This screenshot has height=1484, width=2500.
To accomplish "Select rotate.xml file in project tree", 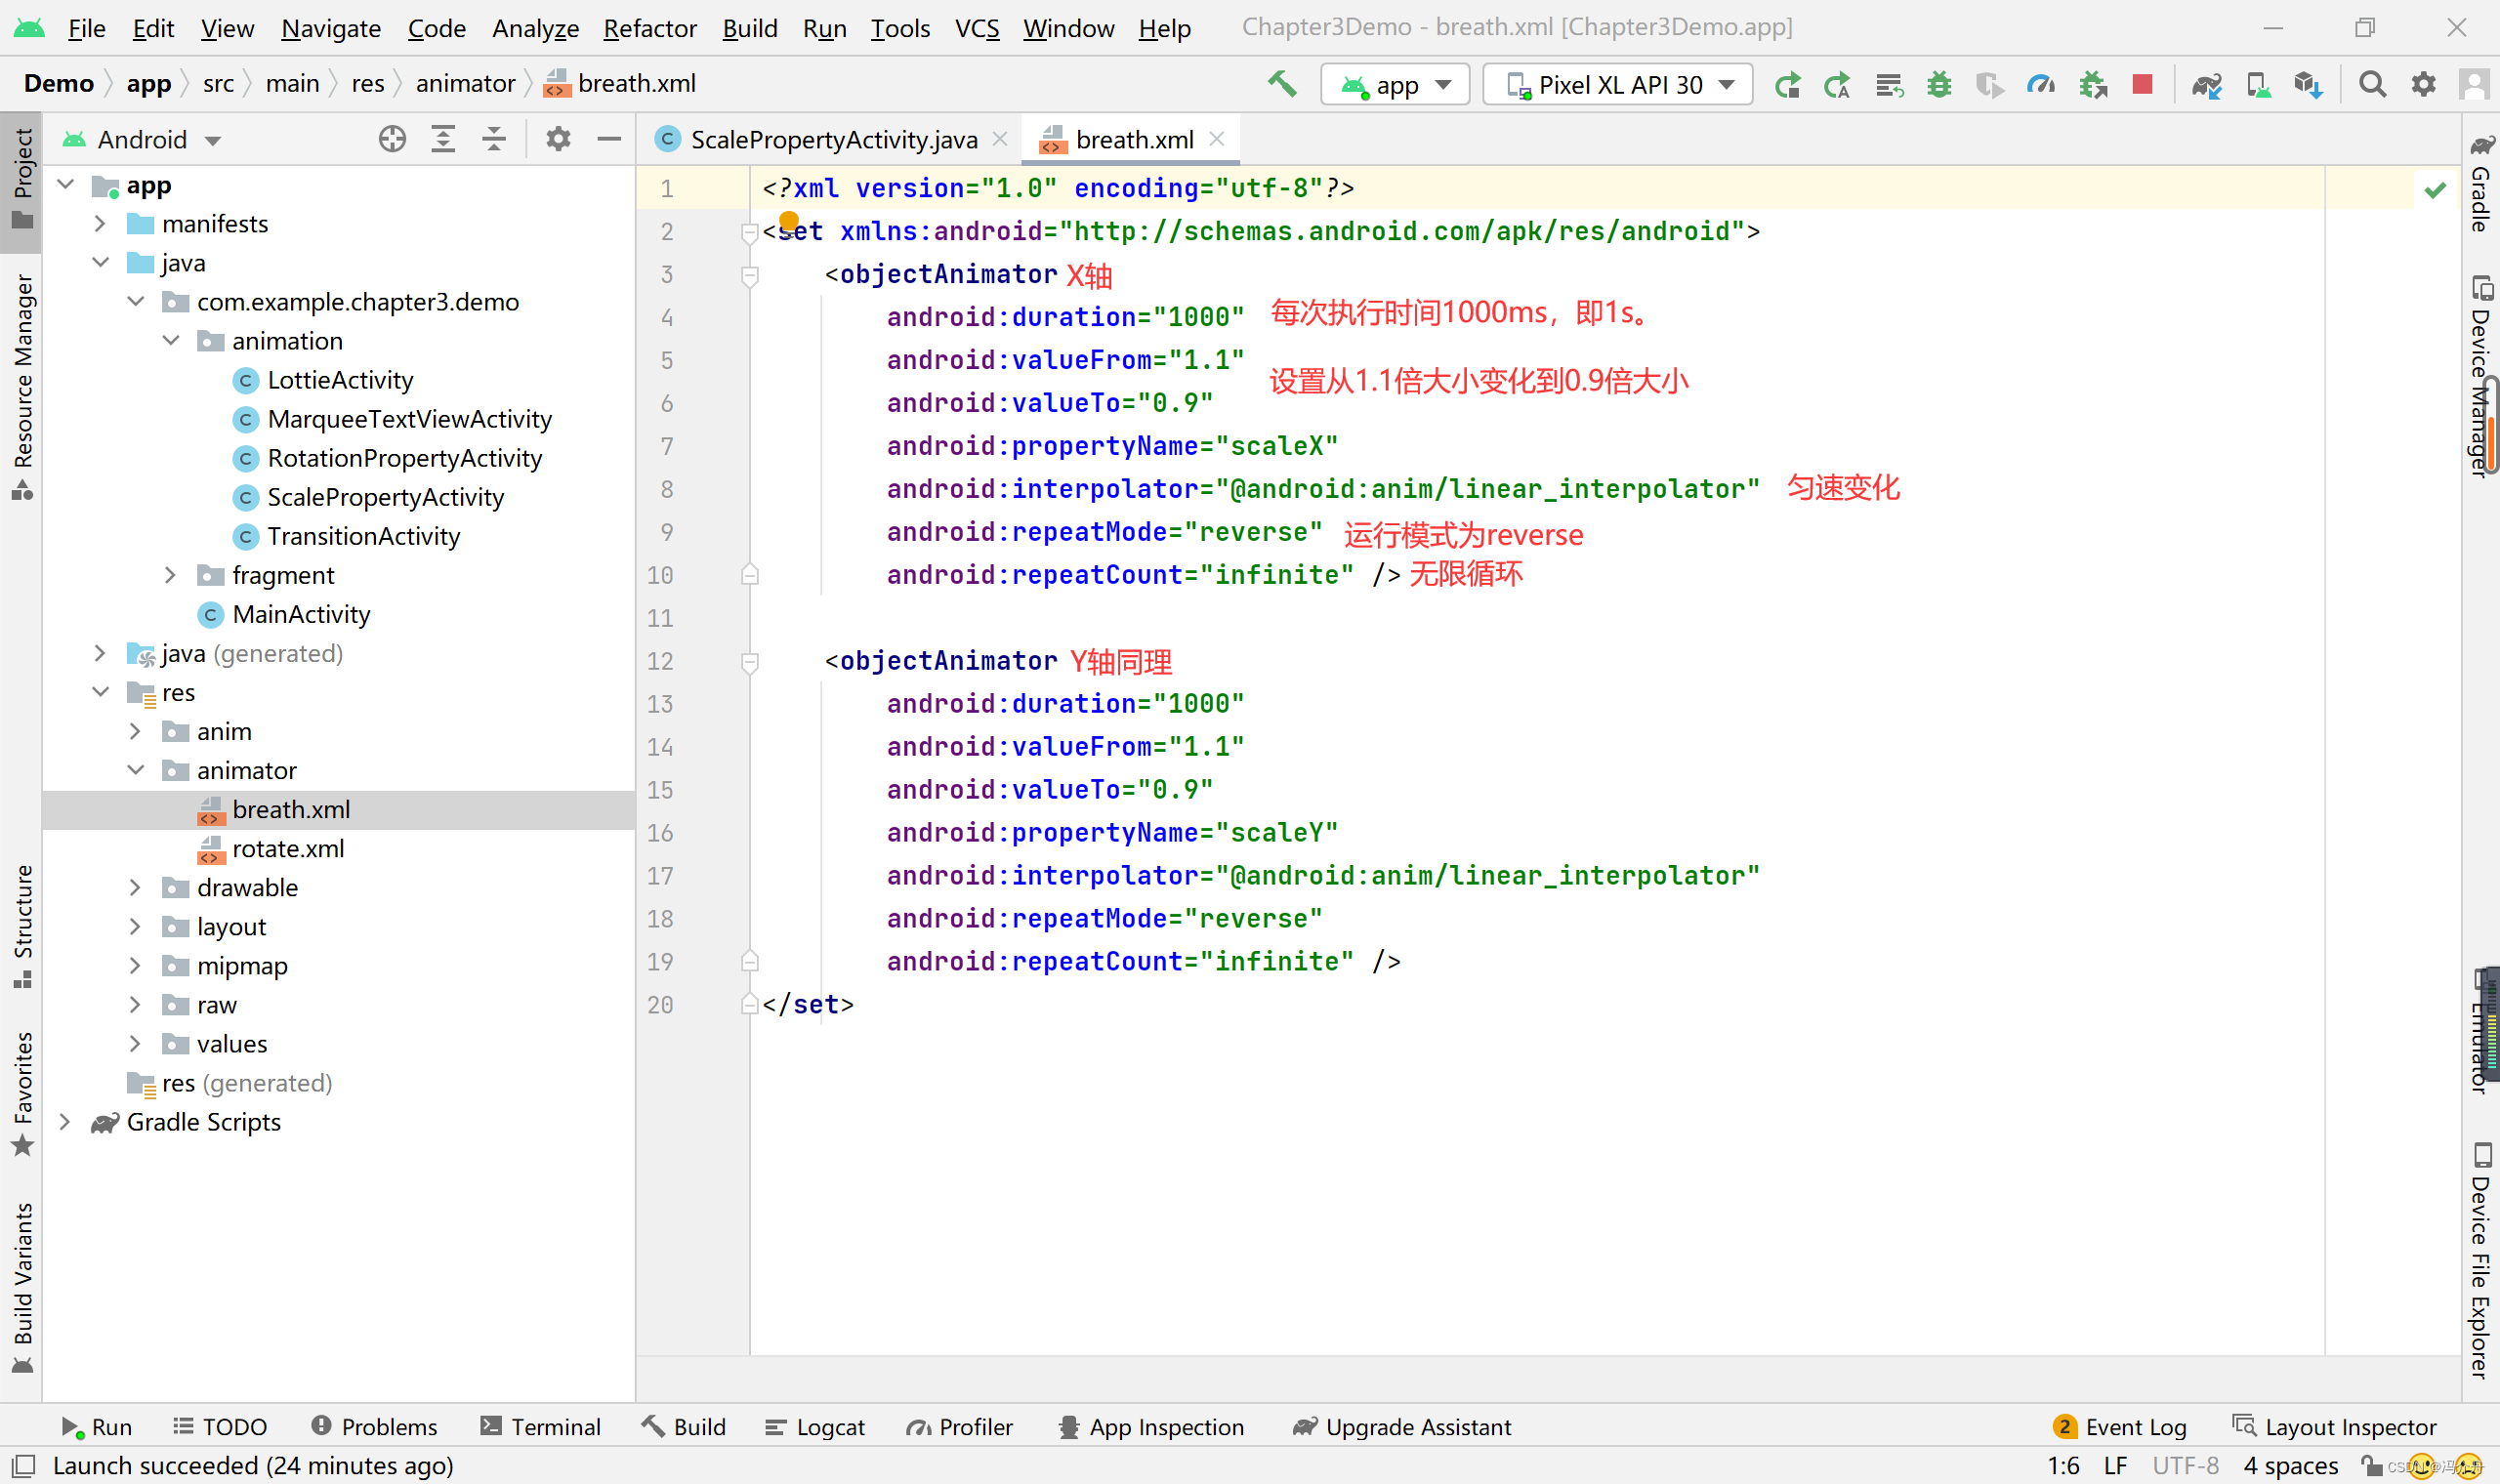I will 288,849.
